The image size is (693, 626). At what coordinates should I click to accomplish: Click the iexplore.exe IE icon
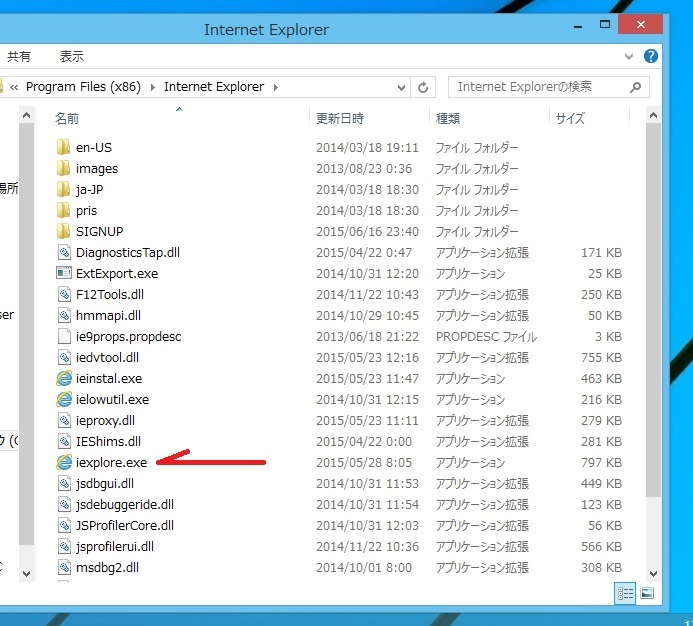tap(64, 462)
